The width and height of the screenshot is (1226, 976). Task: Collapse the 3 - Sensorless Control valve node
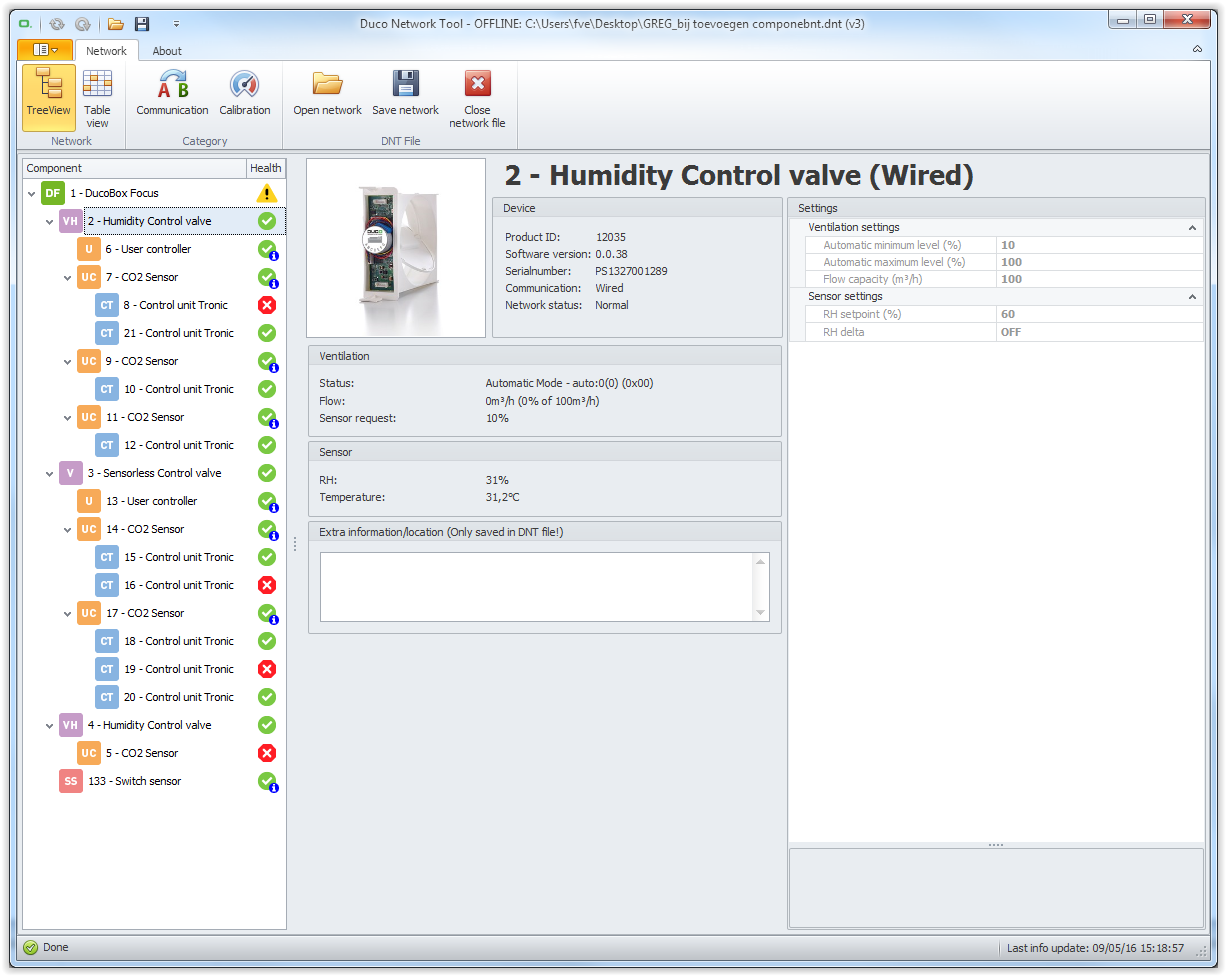(x=49, y=473)
